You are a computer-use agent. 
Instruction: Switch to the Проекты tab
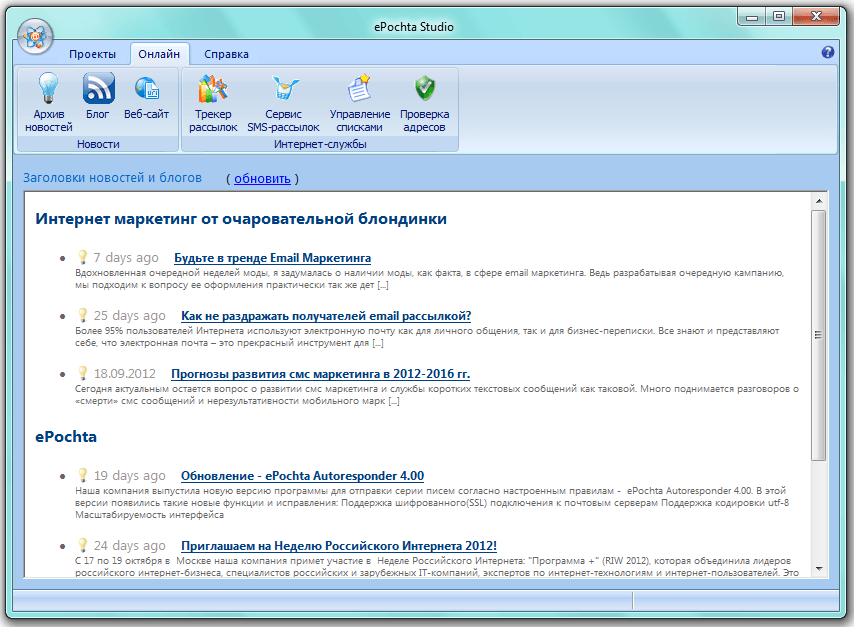pos(93,54)
